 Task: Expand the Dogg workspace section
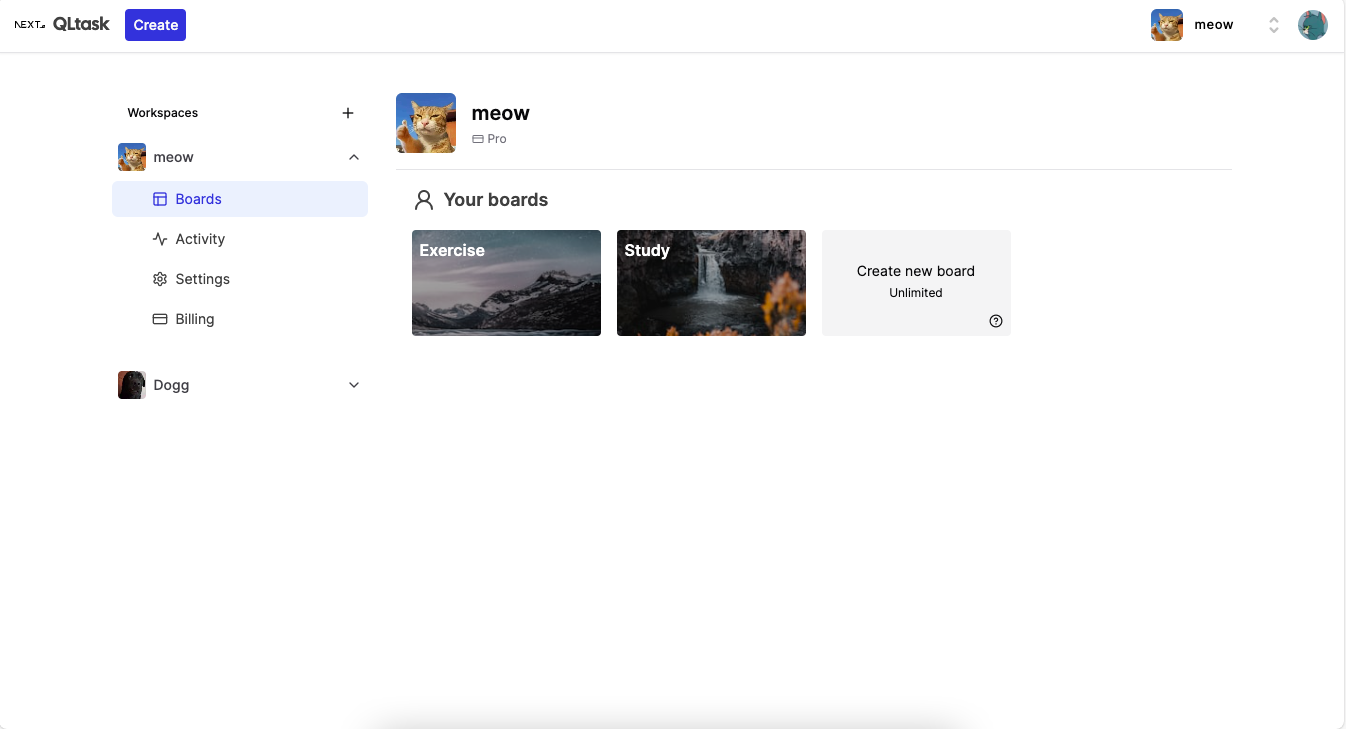coord(354,385)
